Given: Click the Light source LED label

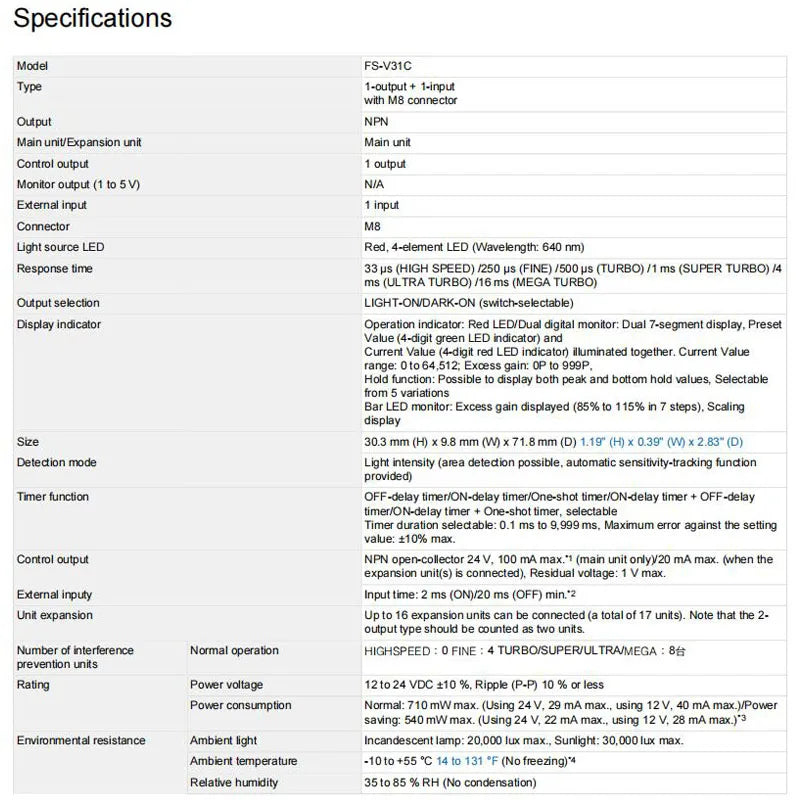Looking at the screenshot, I should [60, 247].
